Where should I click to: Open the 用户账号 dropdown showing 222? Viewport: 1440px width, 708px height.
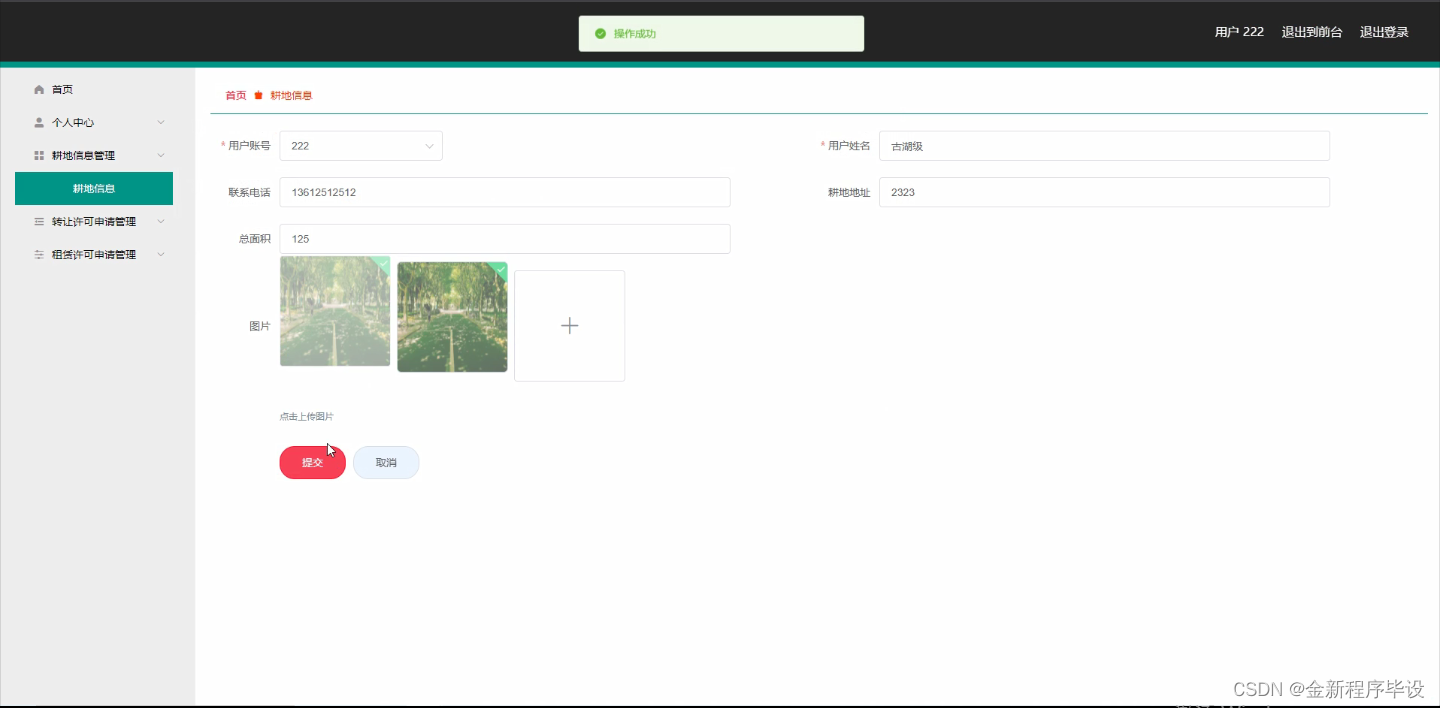point(360,145)
